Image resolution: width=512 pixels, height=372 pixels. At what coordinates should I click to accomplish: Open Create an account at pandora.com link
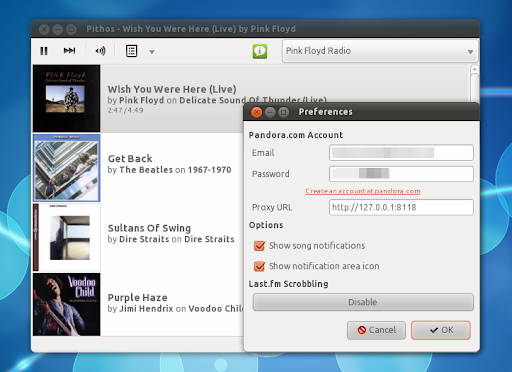click(x=363, y=191)
